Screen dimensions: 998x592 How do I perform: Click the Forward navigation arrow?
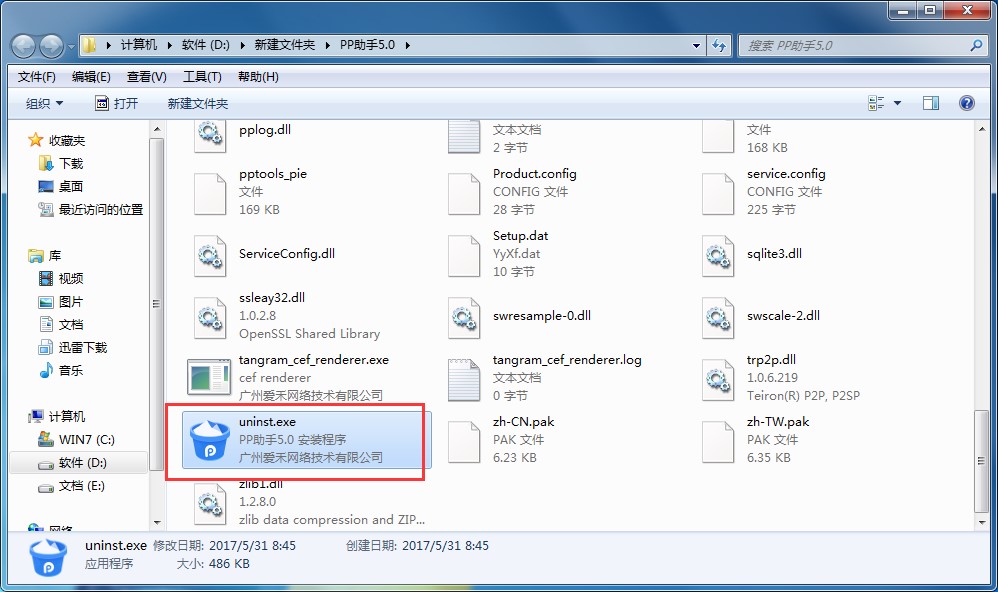51,46
